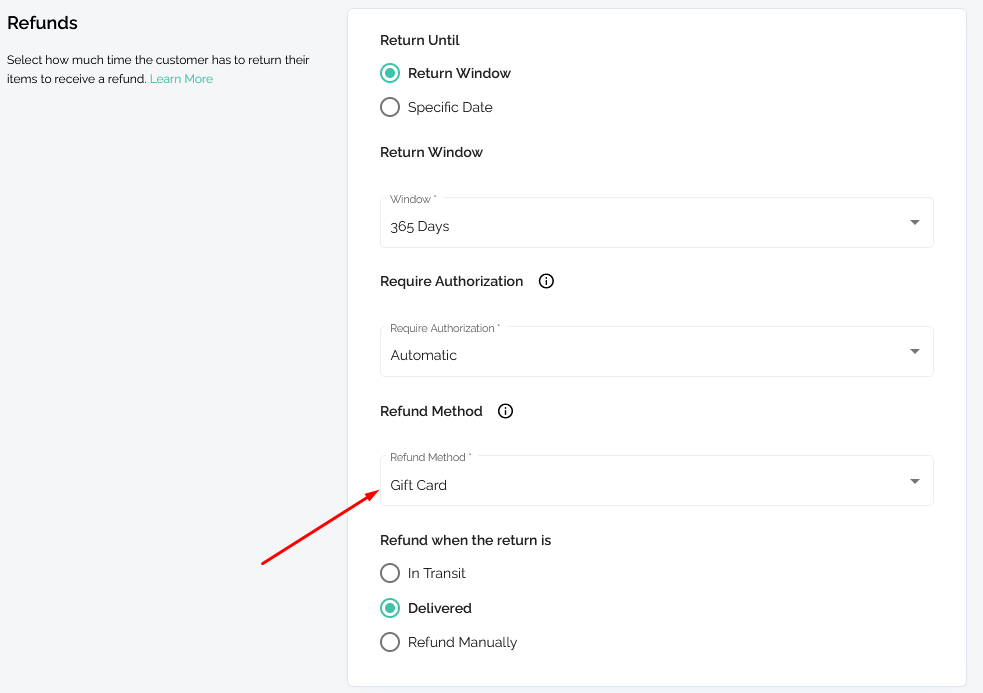Click the Refund Manually label text
The height and width of the screenshot is (693, 983).
(x=462, y=642)
